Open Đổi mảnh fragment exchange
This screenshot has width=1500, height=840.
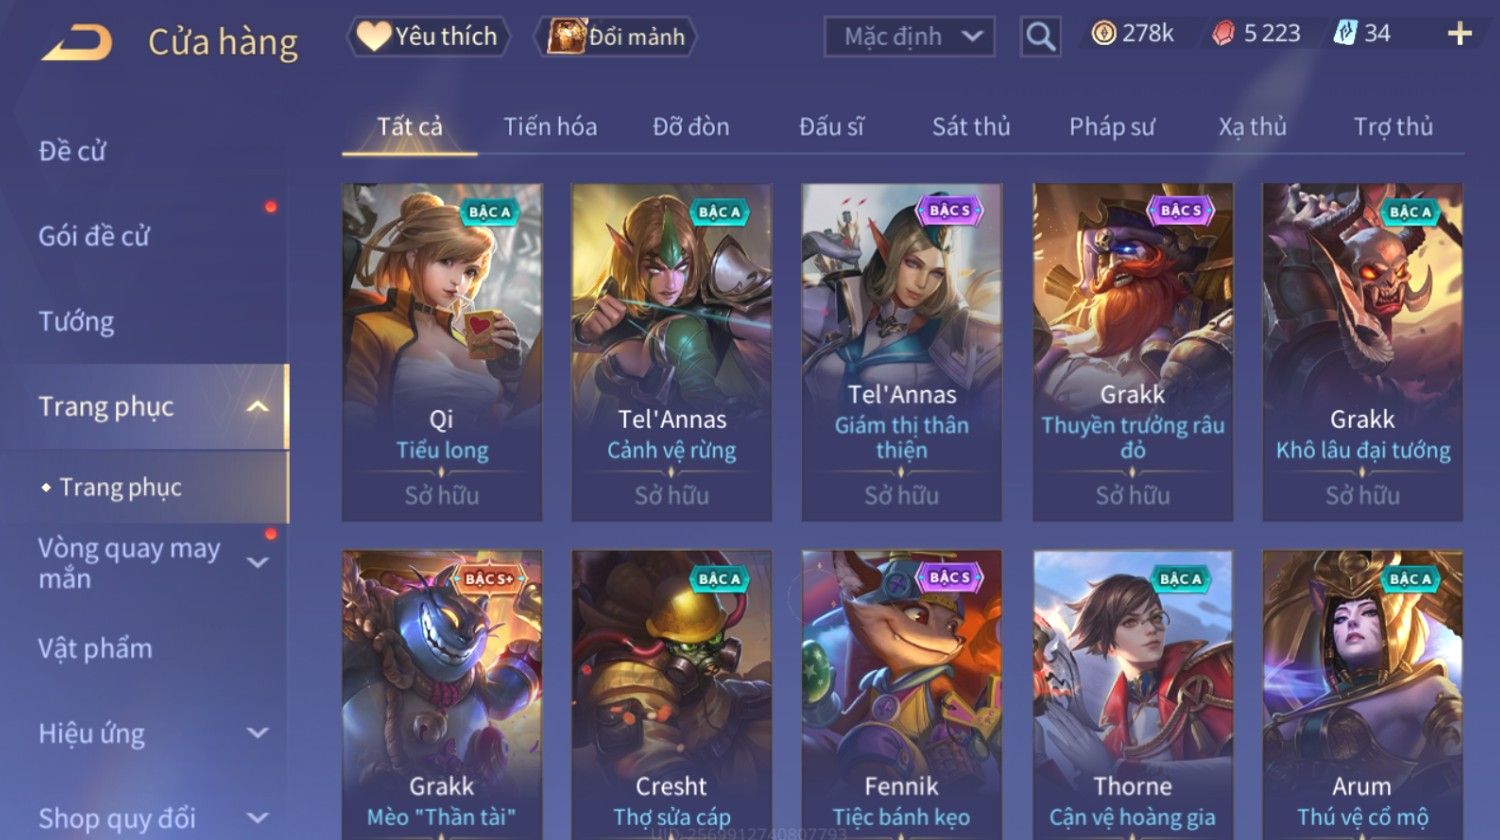tap(616, 37)
